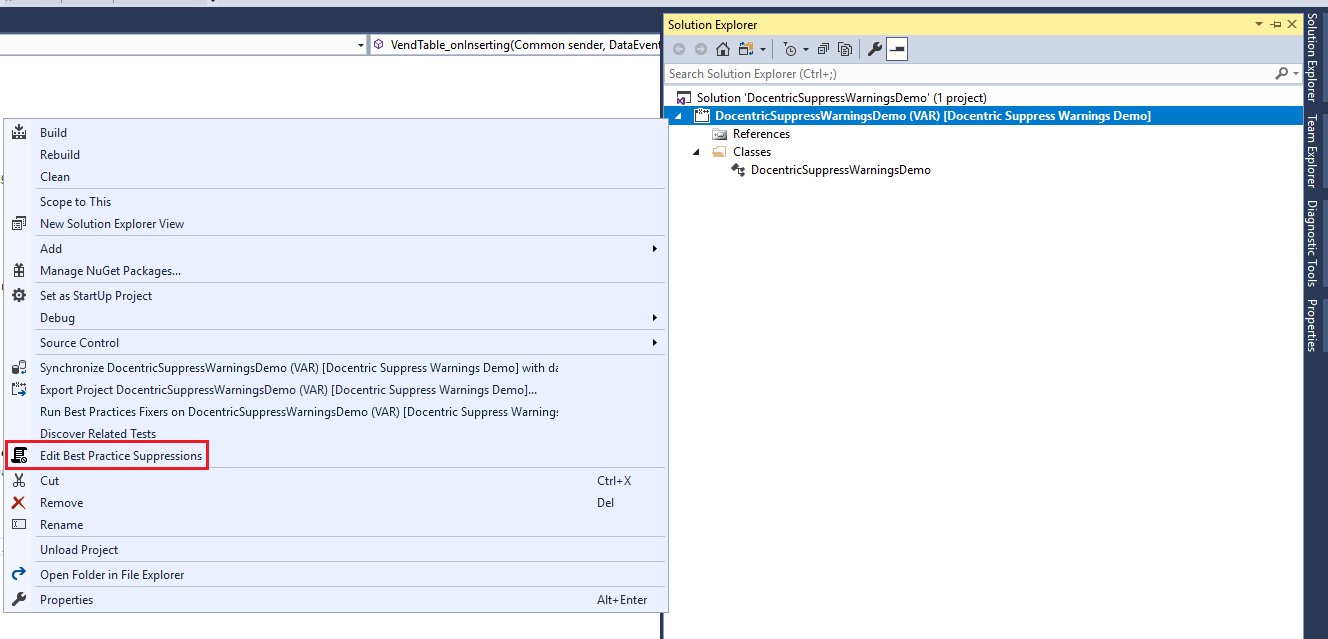Toggle the Solution Explorer pin icon
Screen dimensions: 1328x639
[x=1275, y=23]
